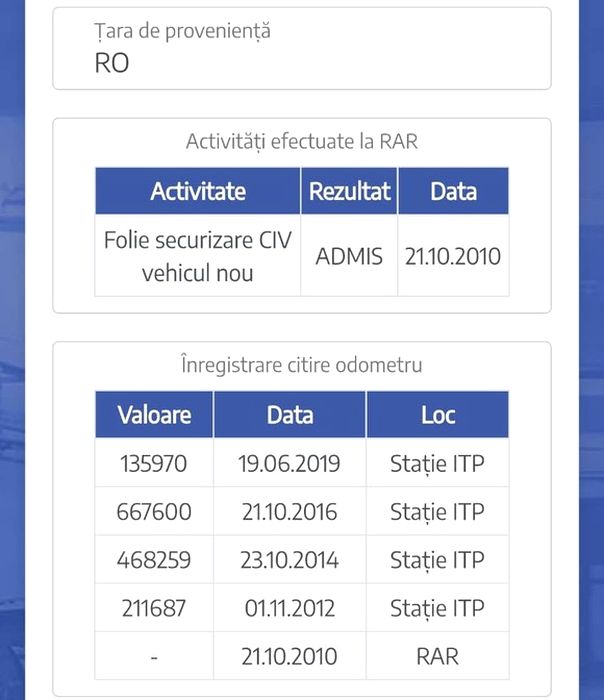Click the odometer value 211687
The width and height of the screenshot is (604, 700).
tap(154, 608)
